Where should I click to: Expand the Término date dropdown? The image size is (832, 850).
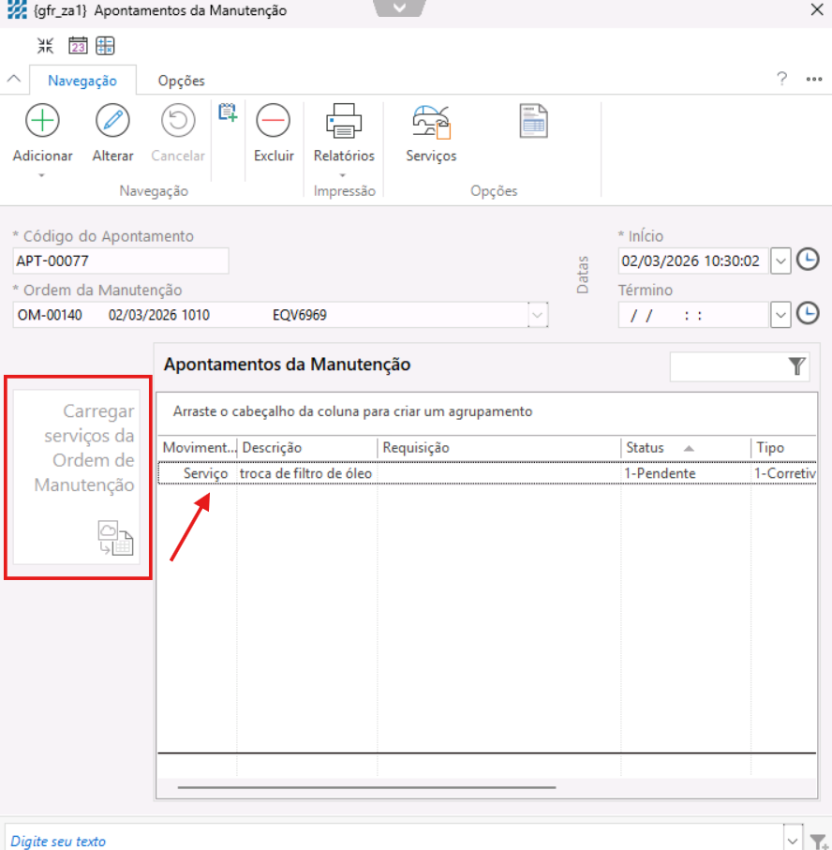[x=781, y=315]
